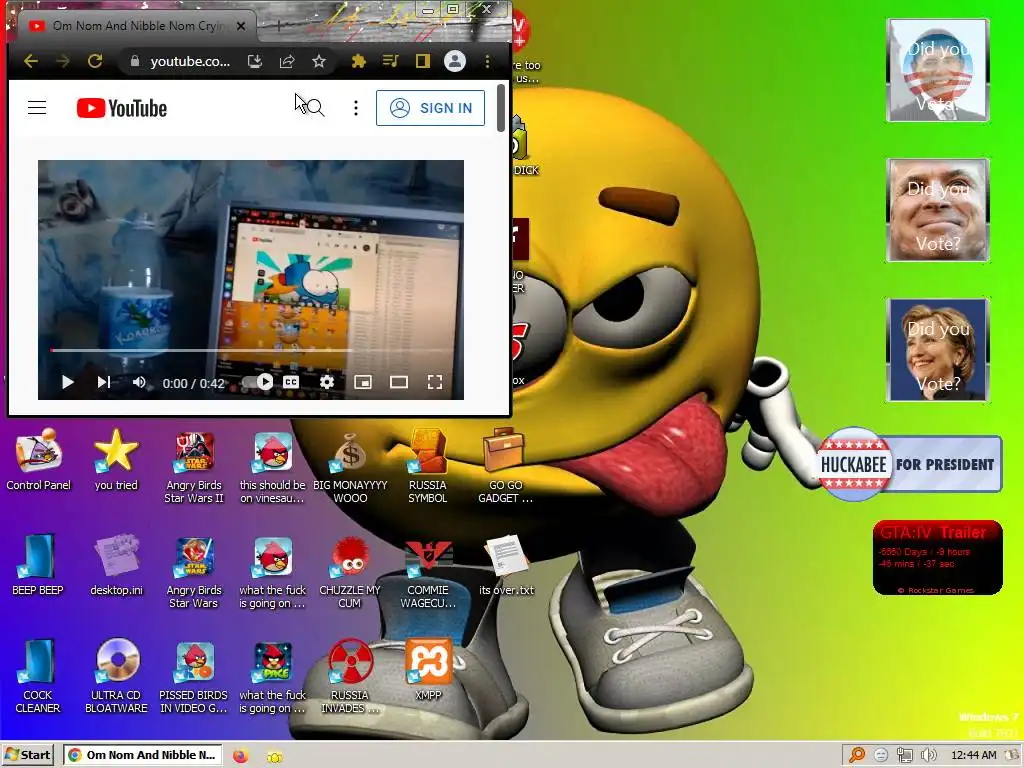Select the BIG MONAYYYY WOOO icon

coord(350,468)
